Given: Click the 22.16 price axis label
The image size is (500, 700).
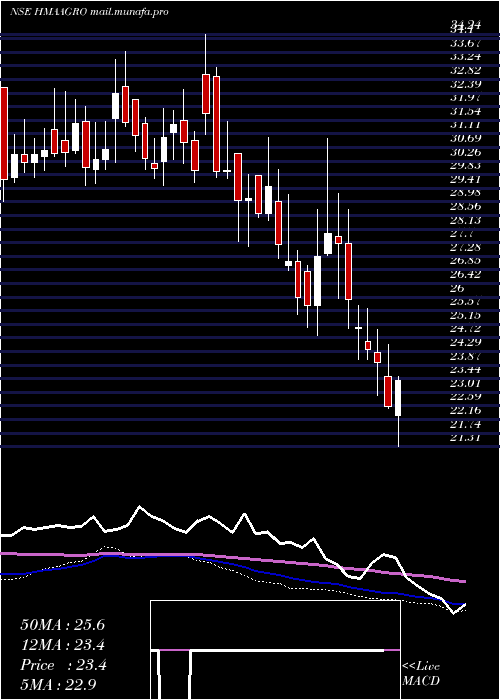Looking at the screenshot, I should coord(465,410).
